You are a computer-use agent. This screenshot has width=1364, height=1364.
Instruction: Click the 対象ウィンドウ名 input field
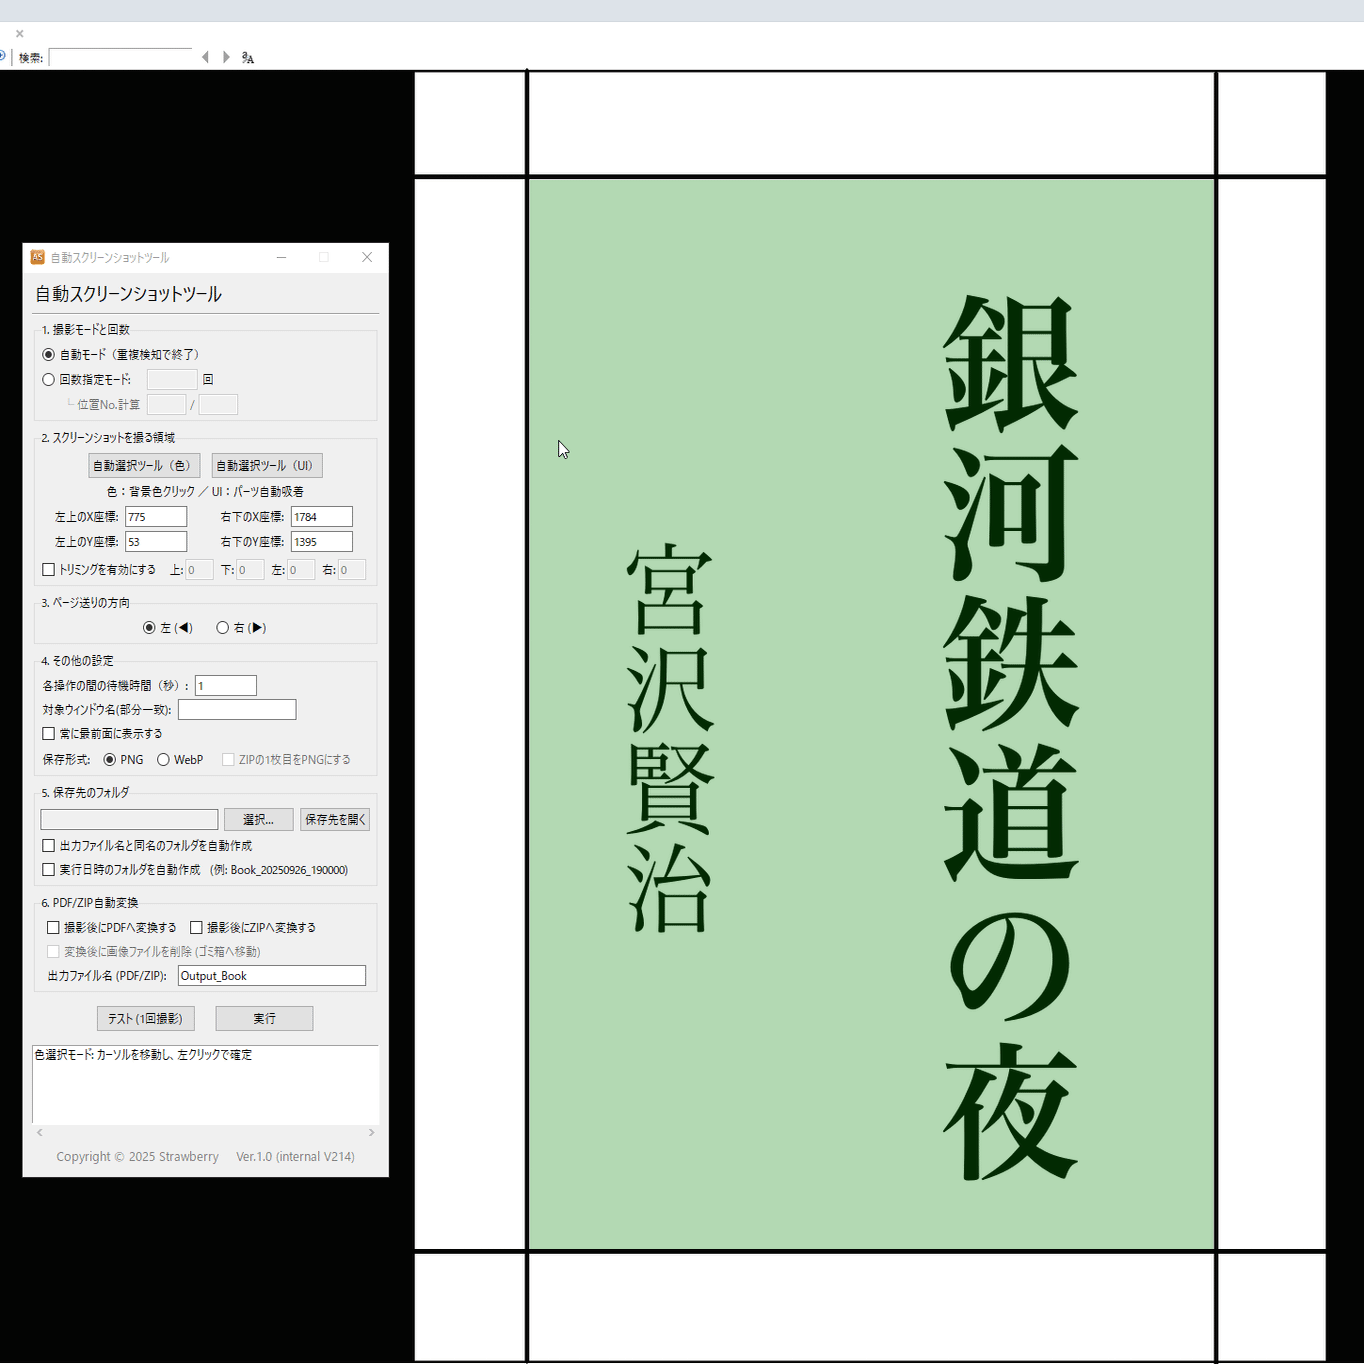click(x=237, y=710)
